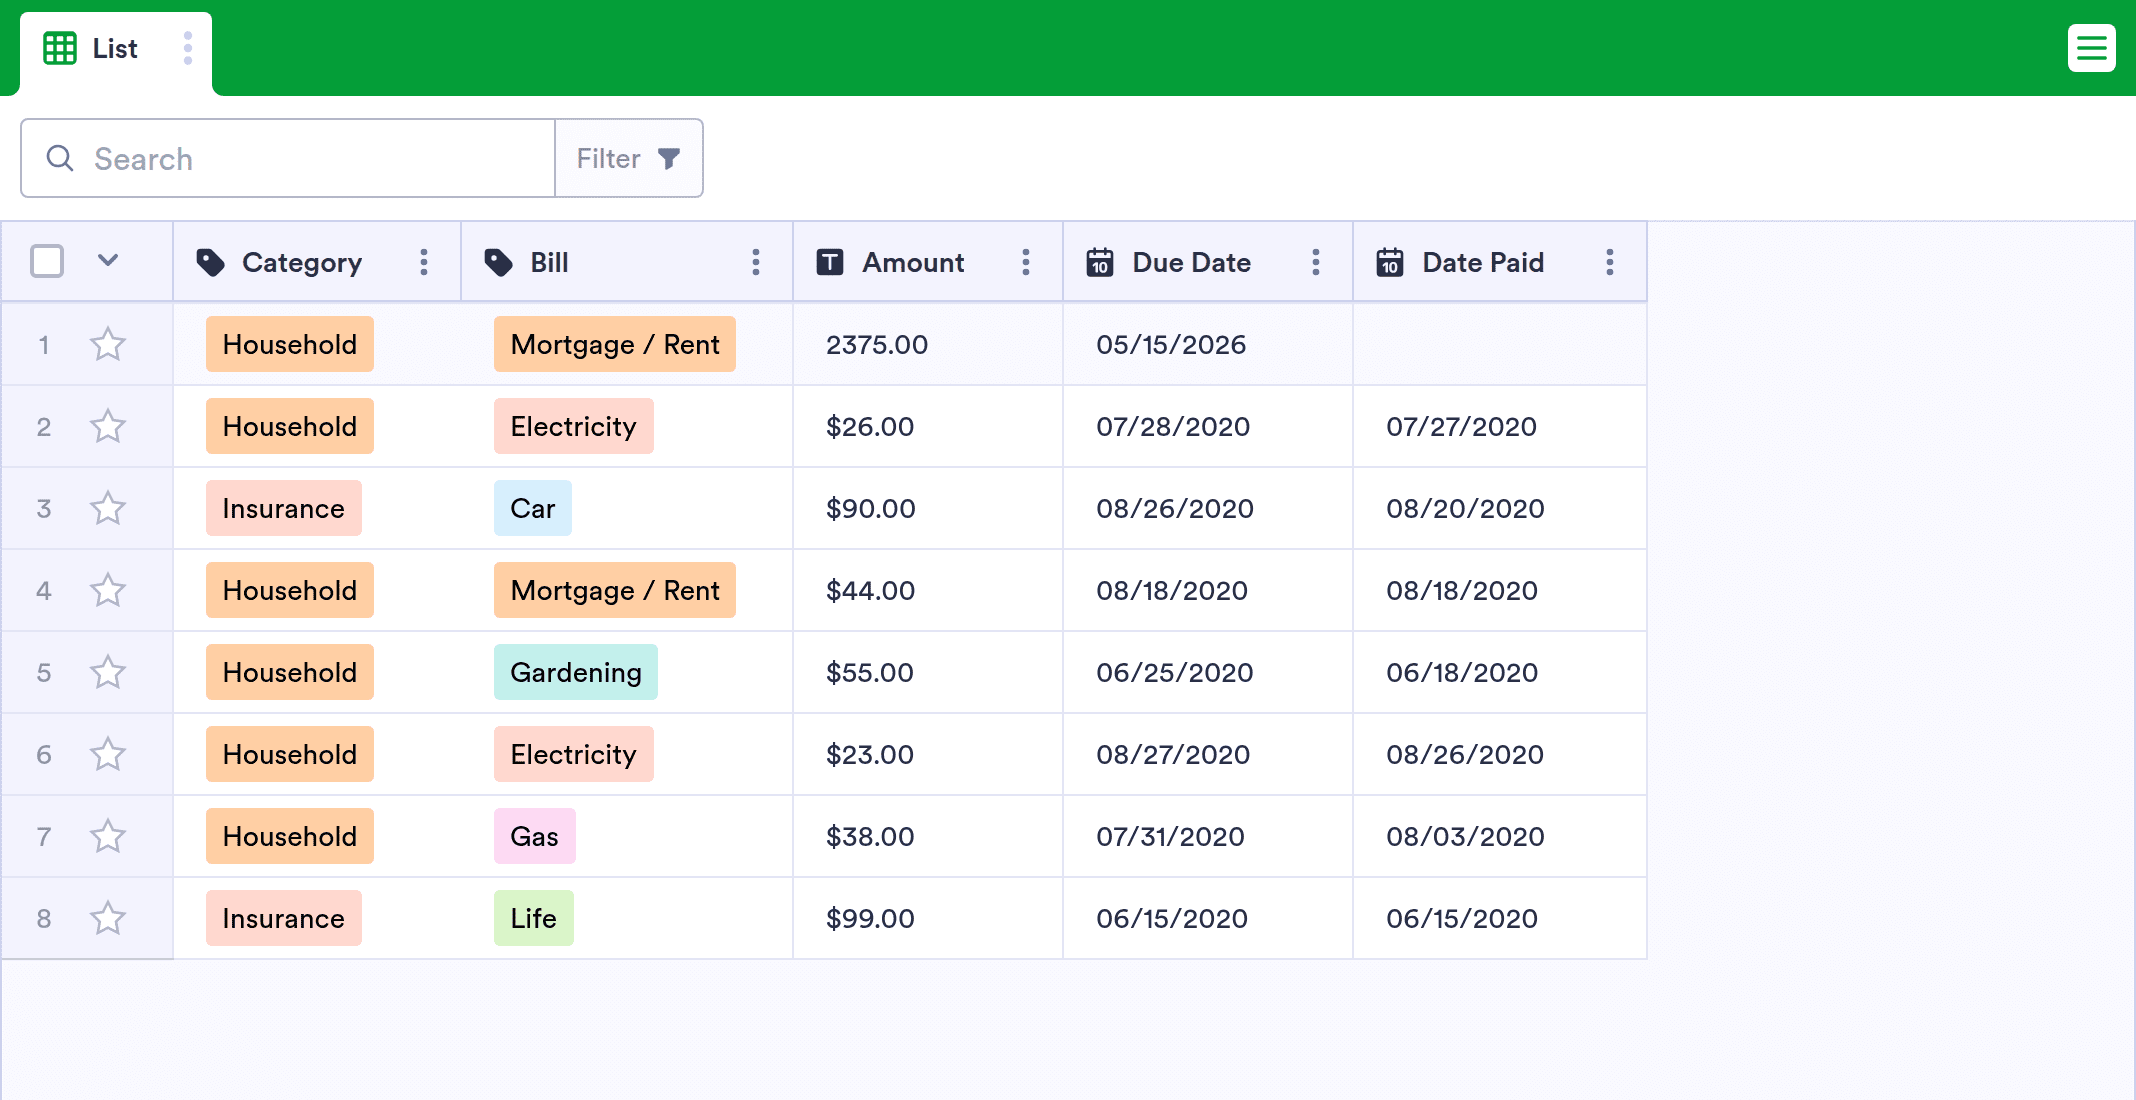Check the select-all rows checkbox
2136x1100 pixels.
coord(47,261)
